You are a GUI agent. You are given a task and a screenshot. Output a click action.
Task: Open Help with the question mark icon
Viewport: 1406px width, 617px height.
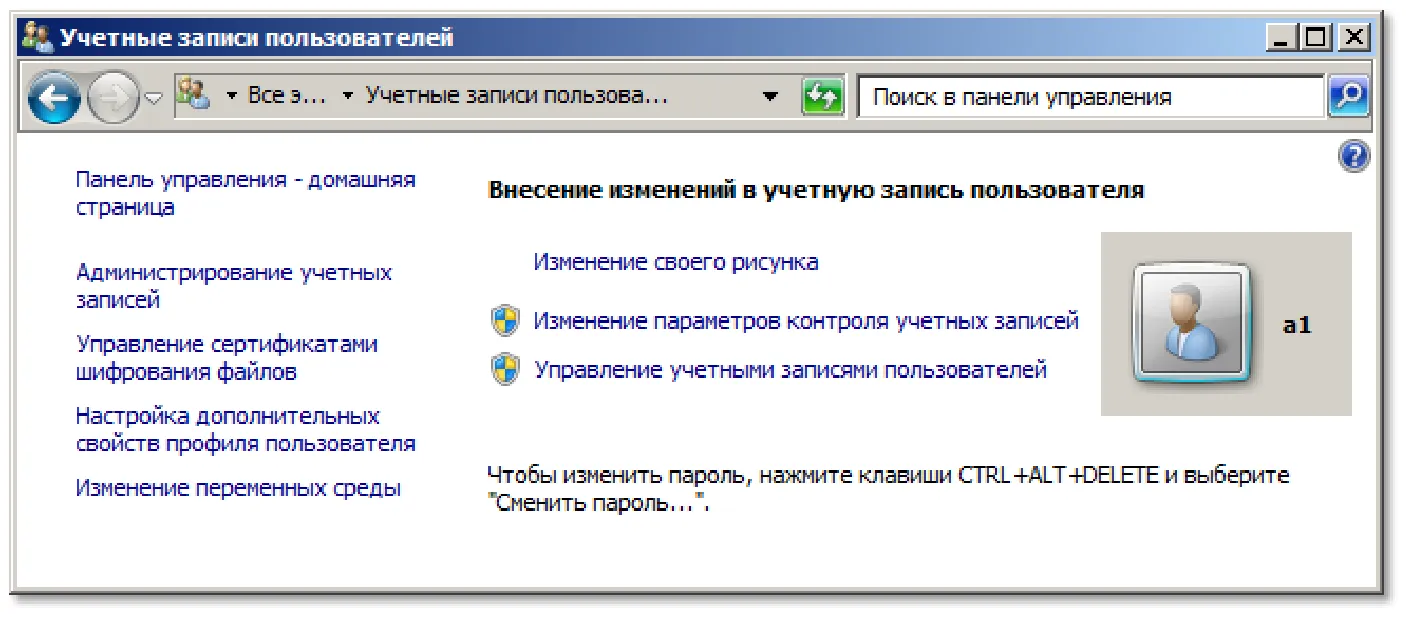(x=1353, y=156)
